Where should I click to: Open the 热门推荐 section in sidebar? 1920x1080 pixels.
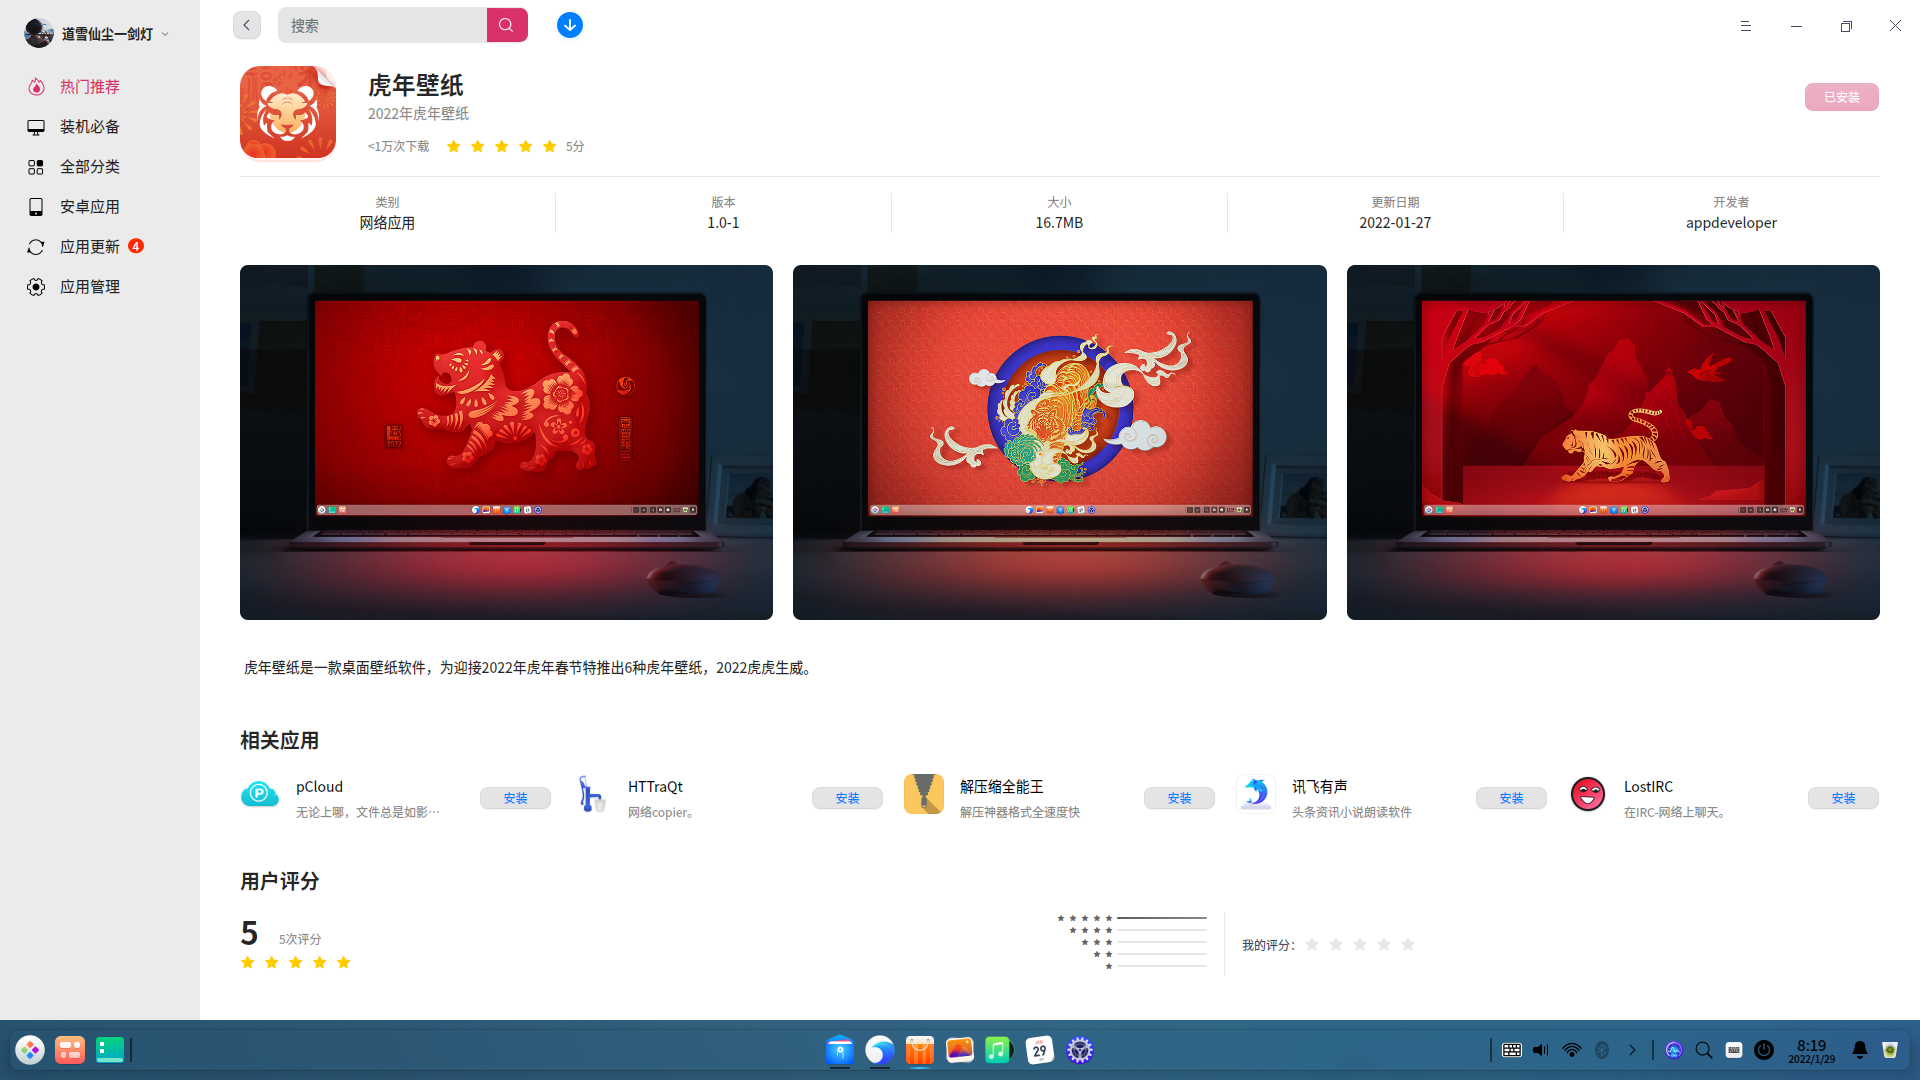tap(88, 87)
